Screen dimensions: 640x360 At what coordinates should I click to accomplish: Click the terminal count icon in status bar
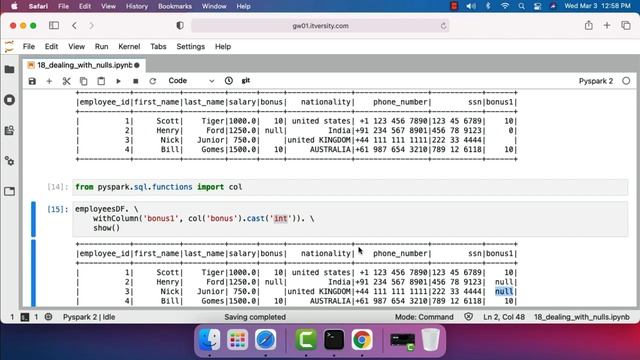point(25,317)
